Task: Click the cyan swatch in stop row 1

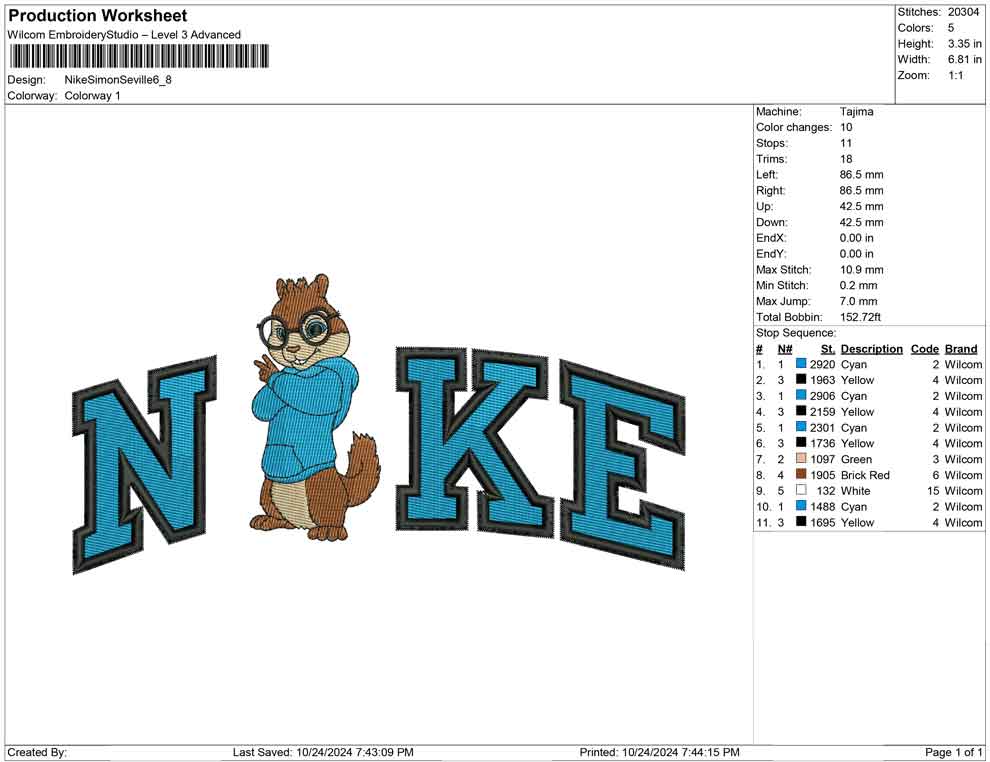Action: click(801, 364)
